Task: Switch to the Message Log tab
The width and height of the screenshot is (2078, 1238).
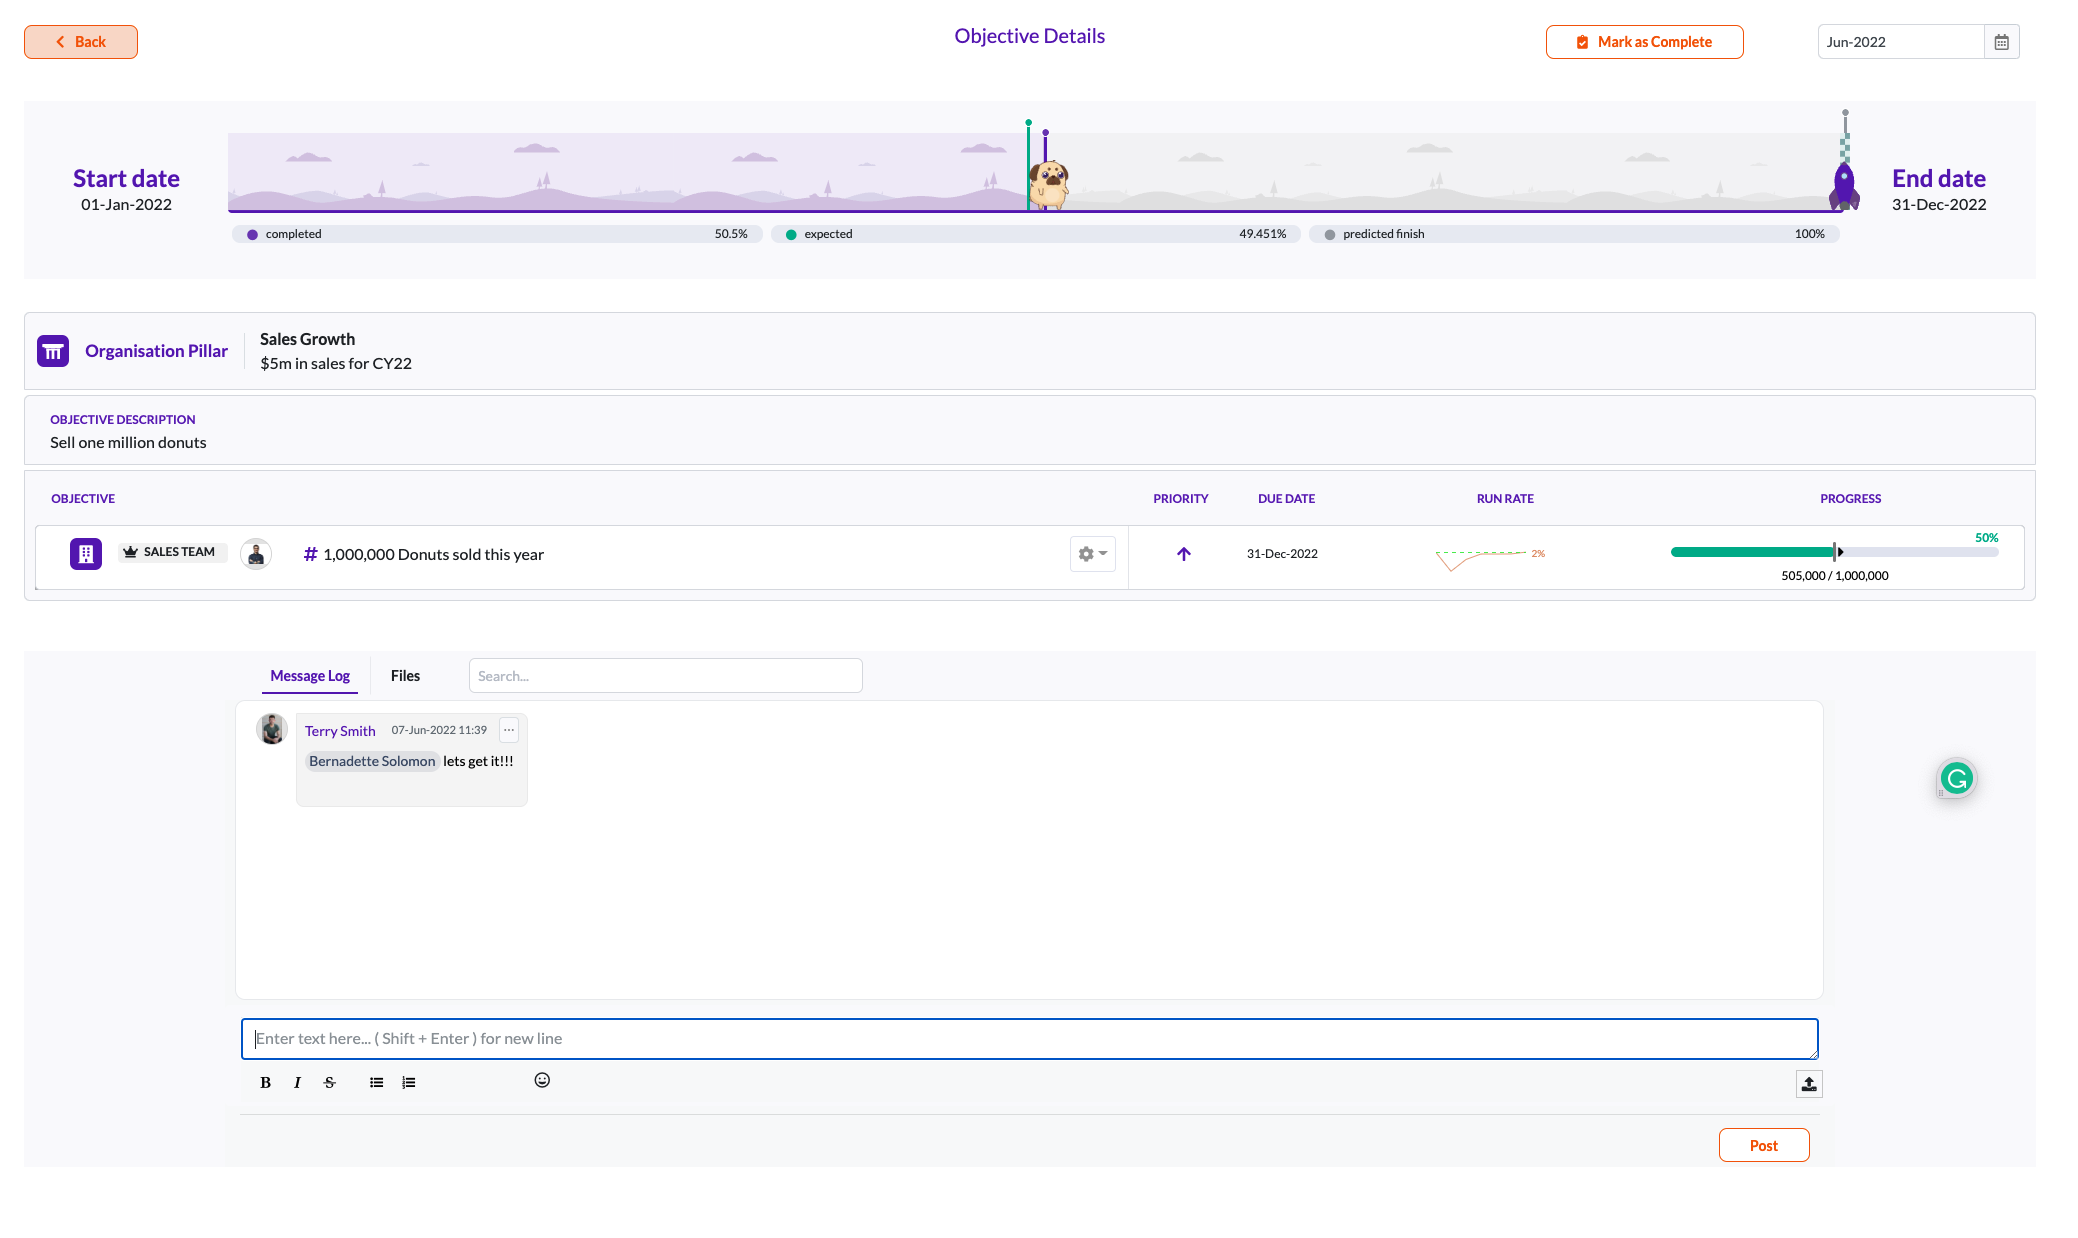Action: (310, 676)
